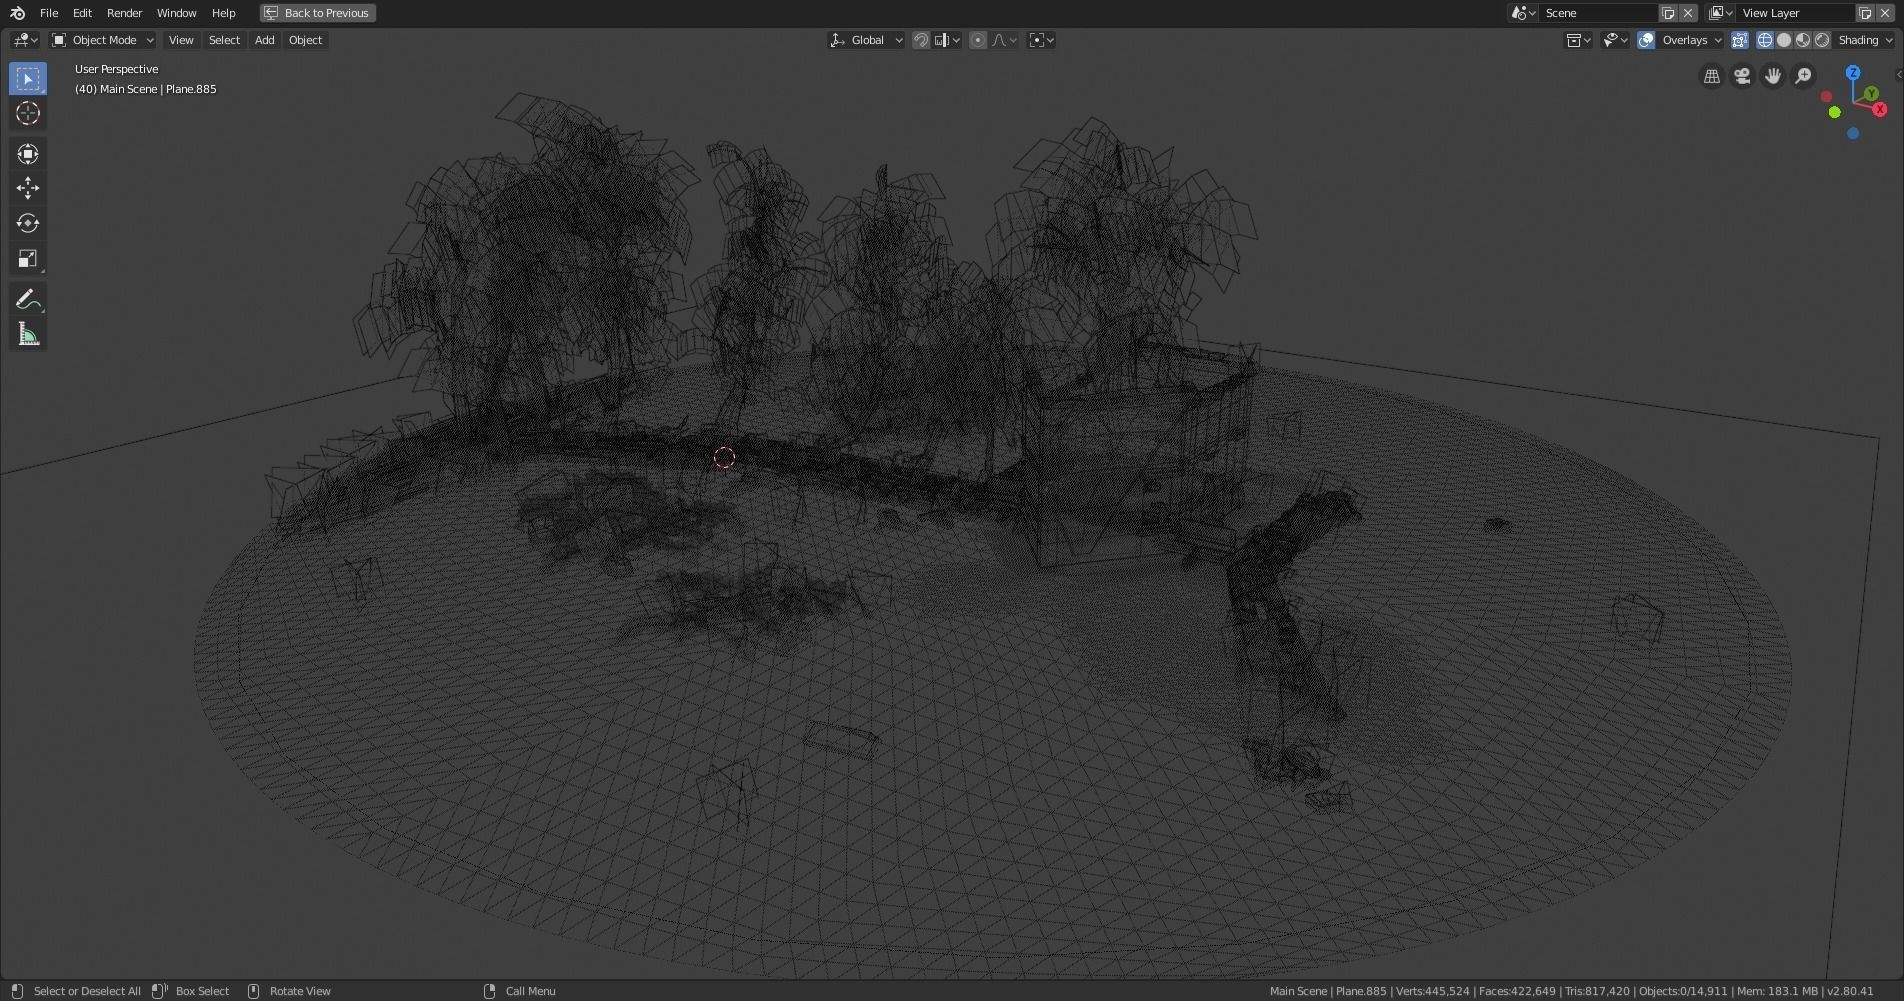Toggle proportional editing

[x=978, y=40]
